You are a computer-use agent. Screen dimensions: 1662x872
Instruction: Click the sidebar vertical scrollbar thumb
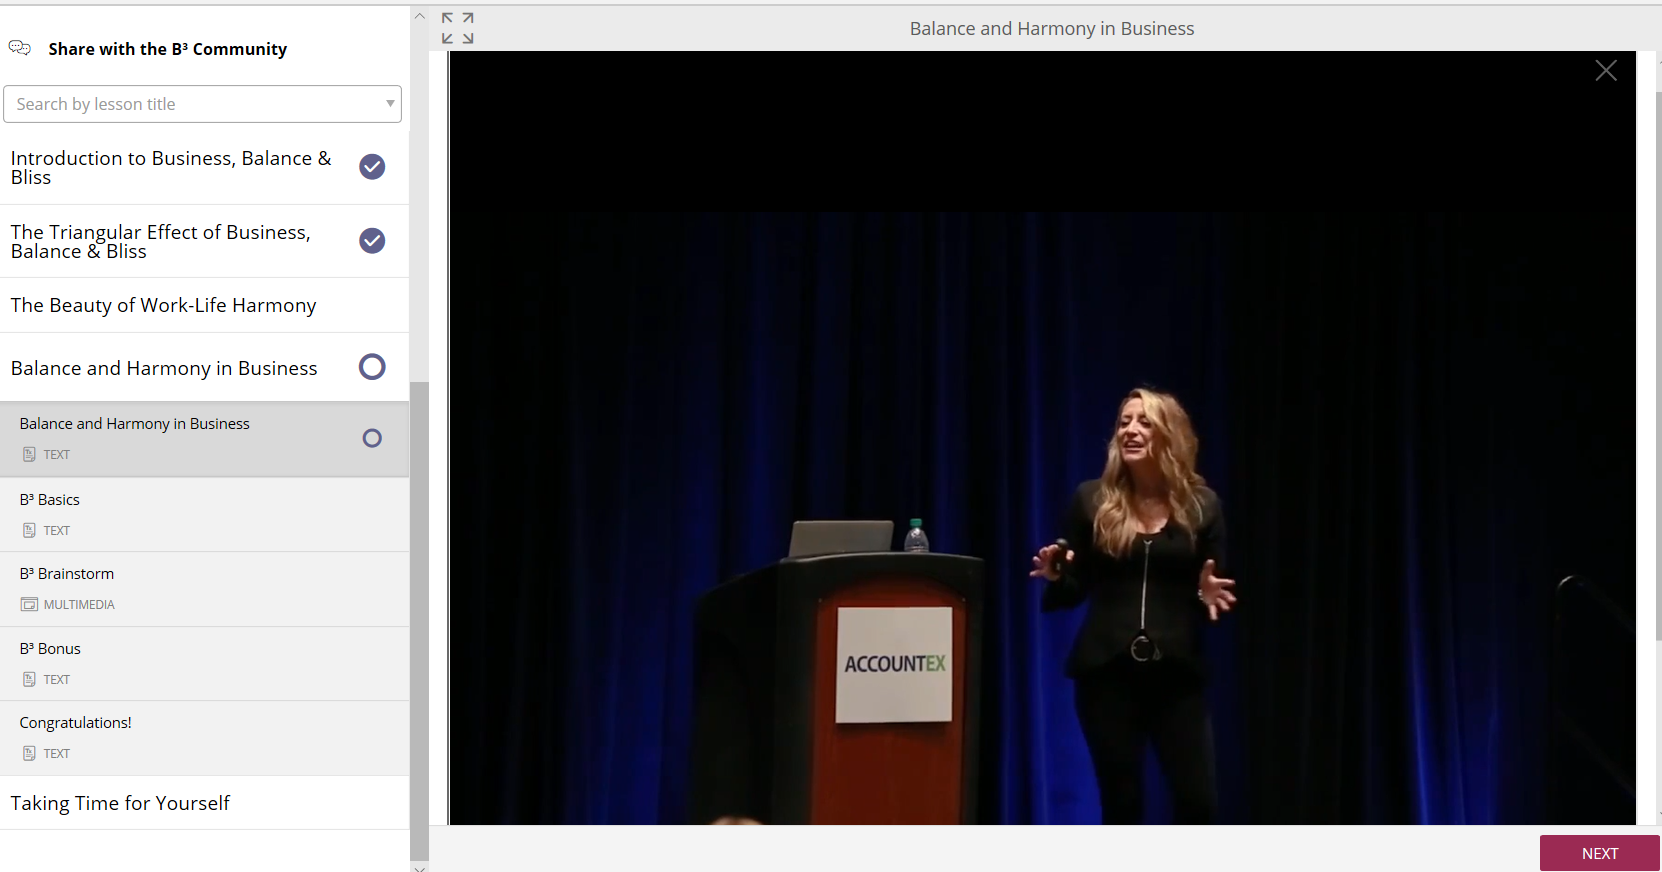click(x=419, y=620)
